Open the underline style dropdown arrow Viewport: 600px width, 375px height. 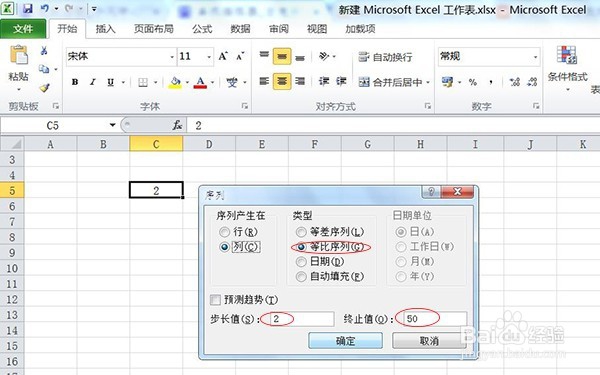(x=123, y=82)
